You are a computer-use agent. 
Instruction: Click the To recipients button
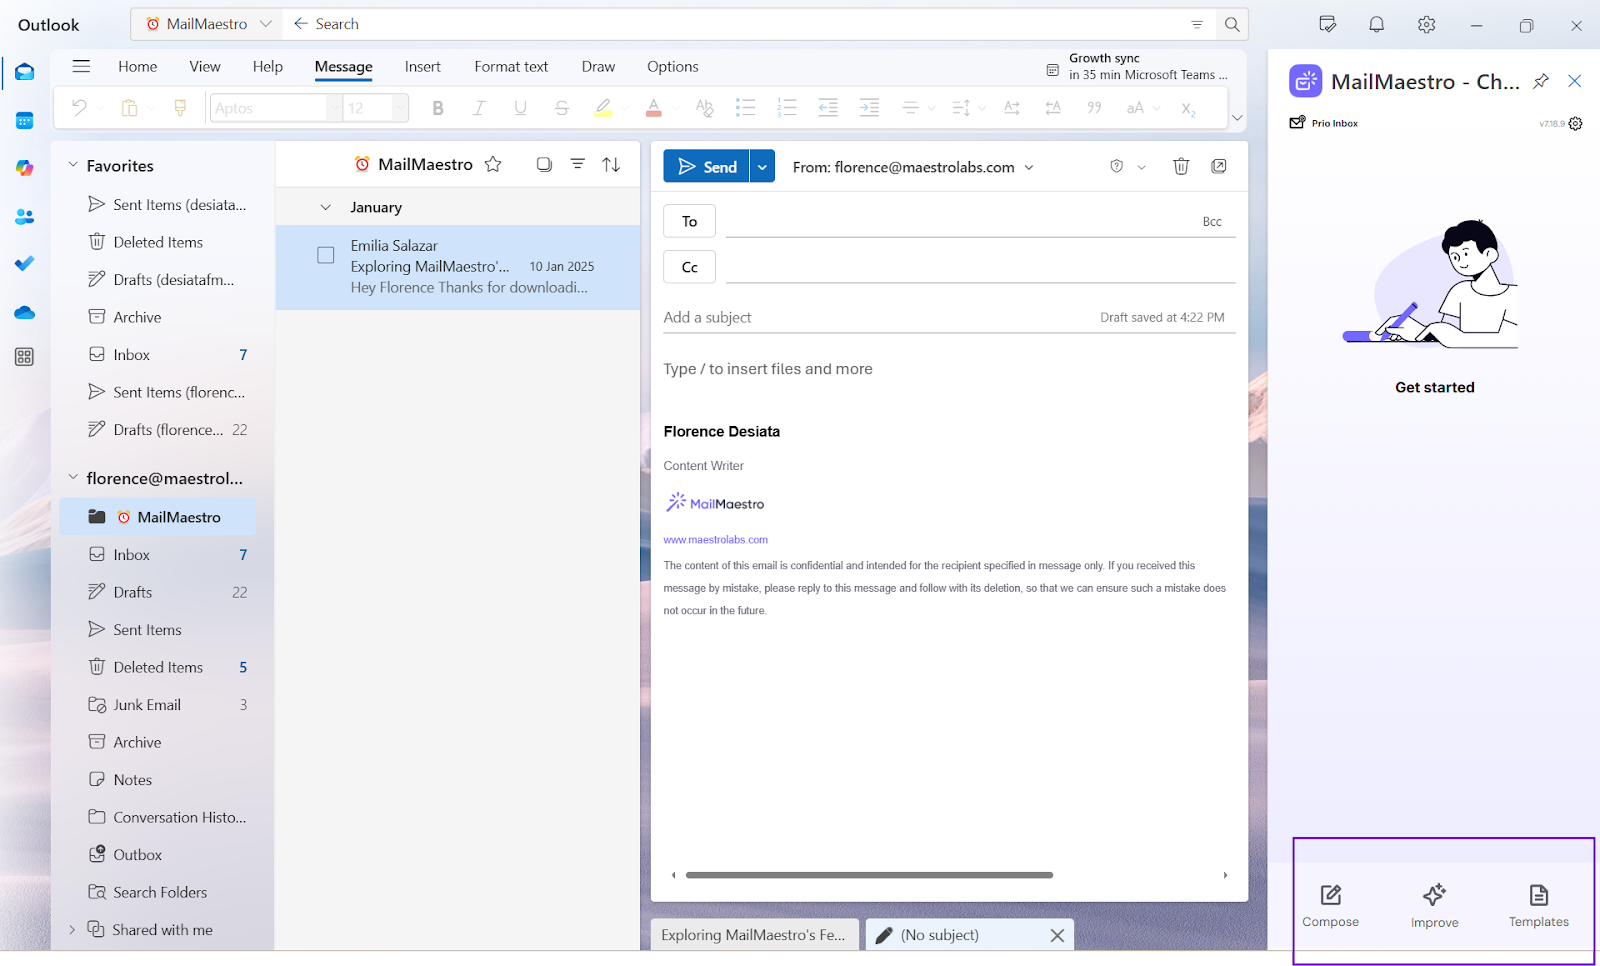click(689, 221)
